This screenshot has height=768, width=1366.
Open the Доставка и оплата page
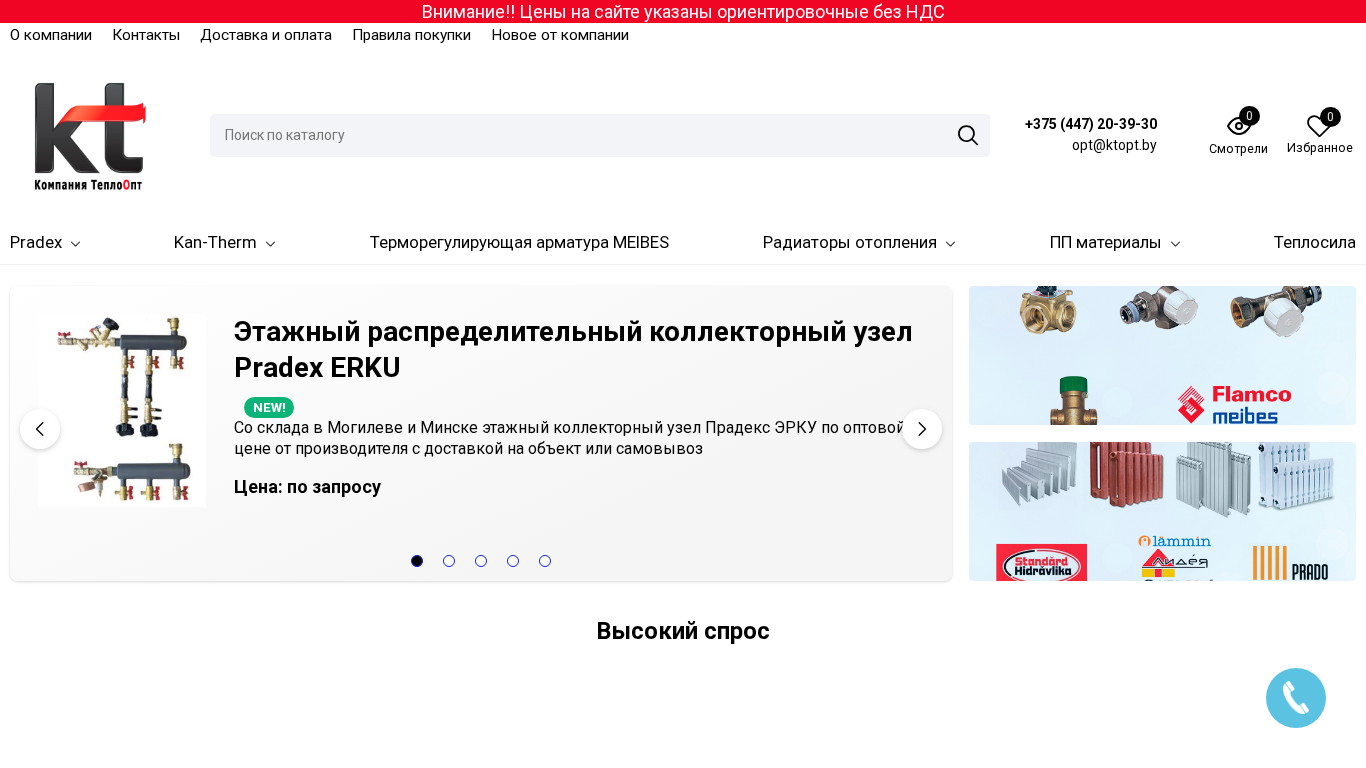[x=266, y=35]
